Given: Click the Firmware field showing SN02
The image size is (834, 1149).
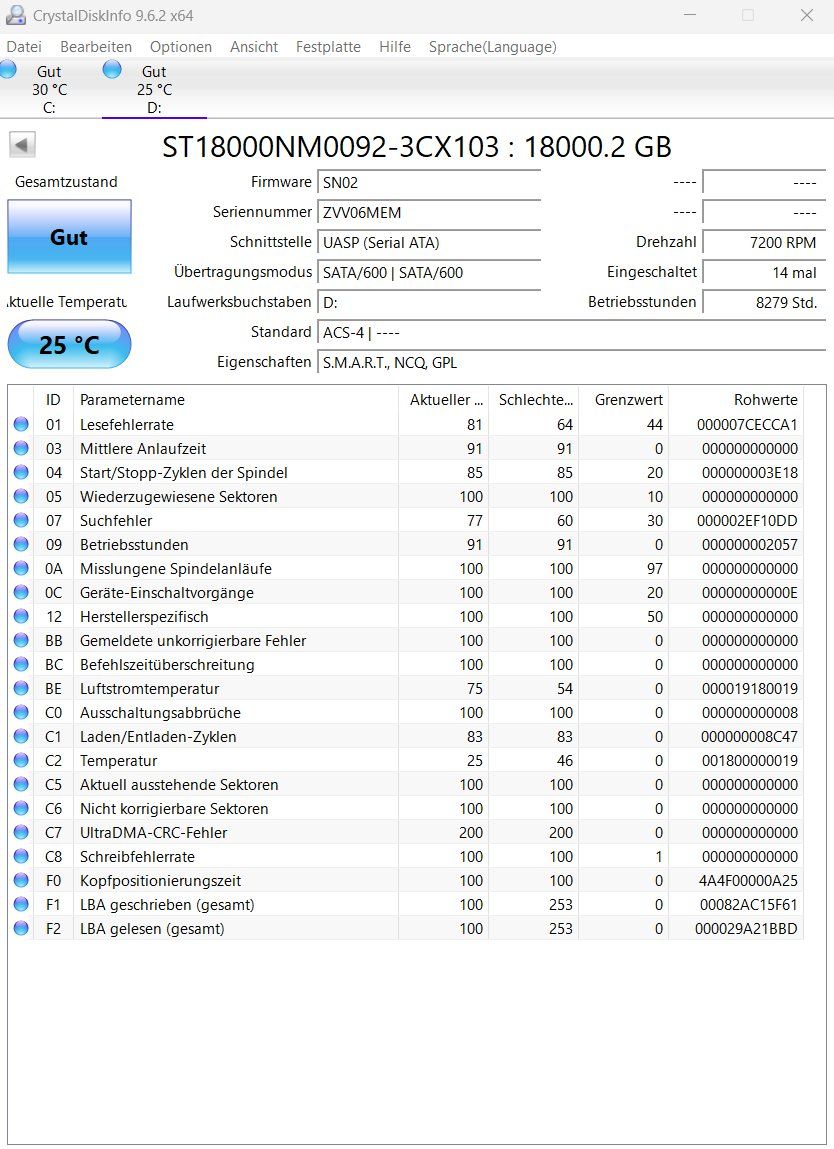Looking at the screenshot, I should pos(429,182).
